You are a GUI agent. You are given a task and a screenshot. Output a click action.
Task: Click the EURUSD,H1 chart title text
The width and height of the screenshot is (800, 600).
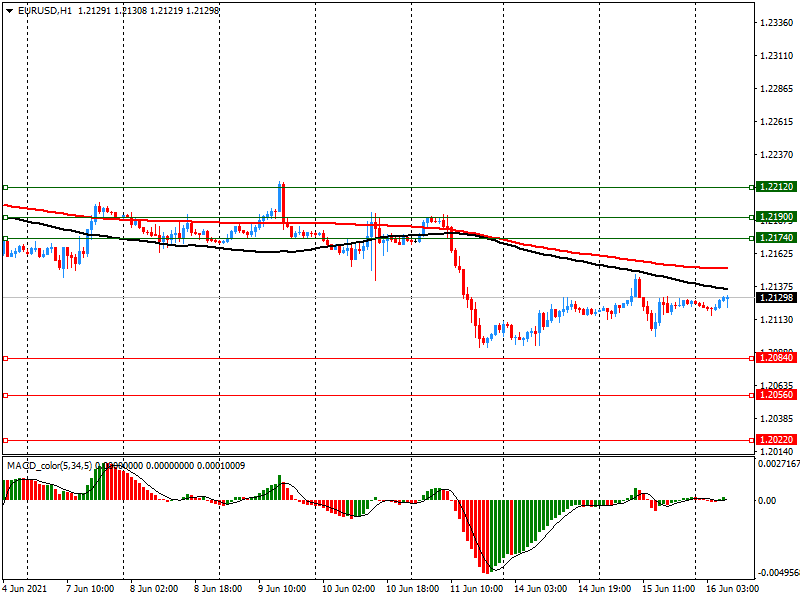(45, 11)
